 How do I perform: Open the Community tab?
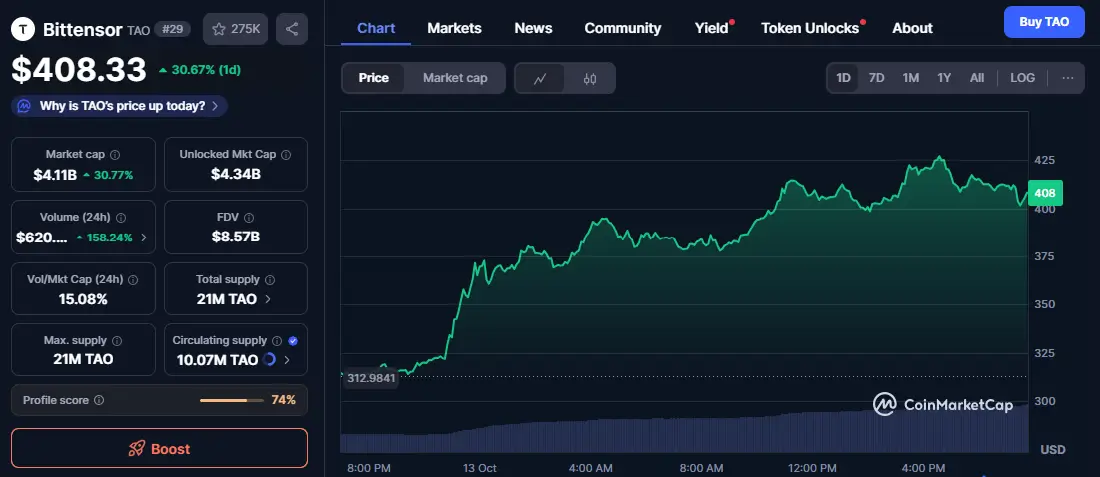coord(623,28)
